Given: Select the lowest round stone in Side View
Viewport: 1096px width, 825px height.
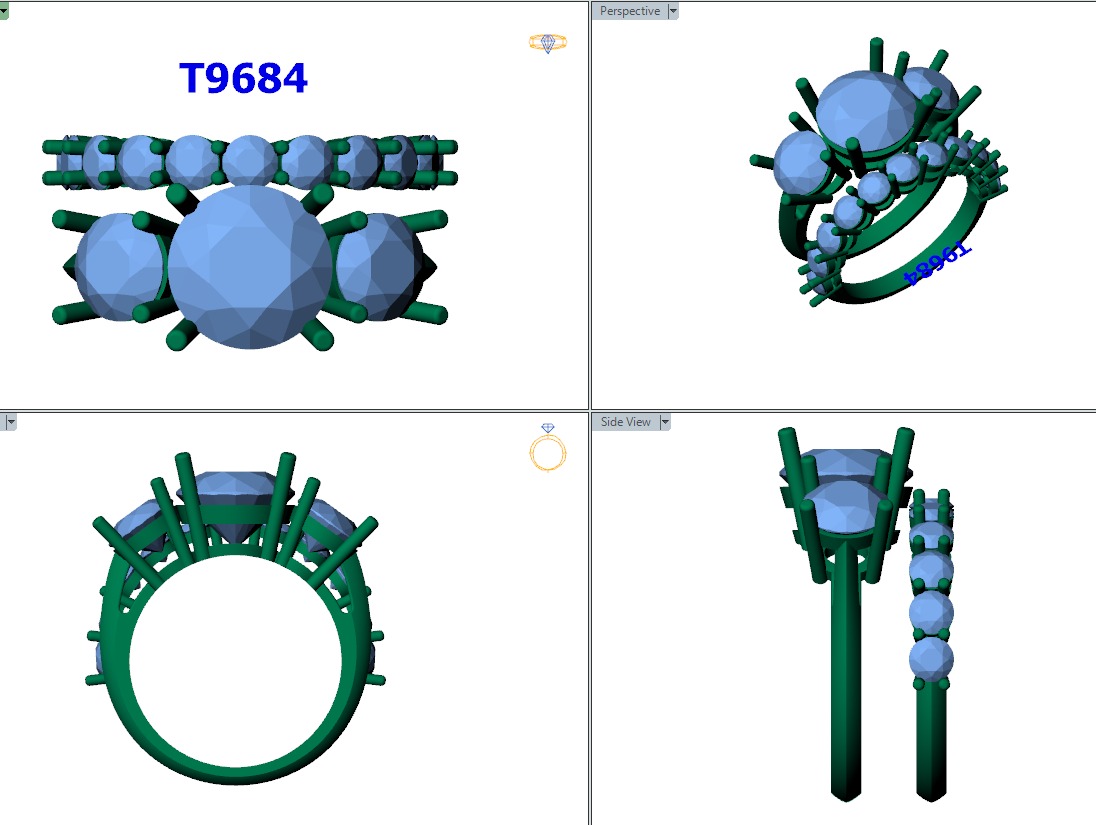Looking at the screenshot, I should (931, 661).
